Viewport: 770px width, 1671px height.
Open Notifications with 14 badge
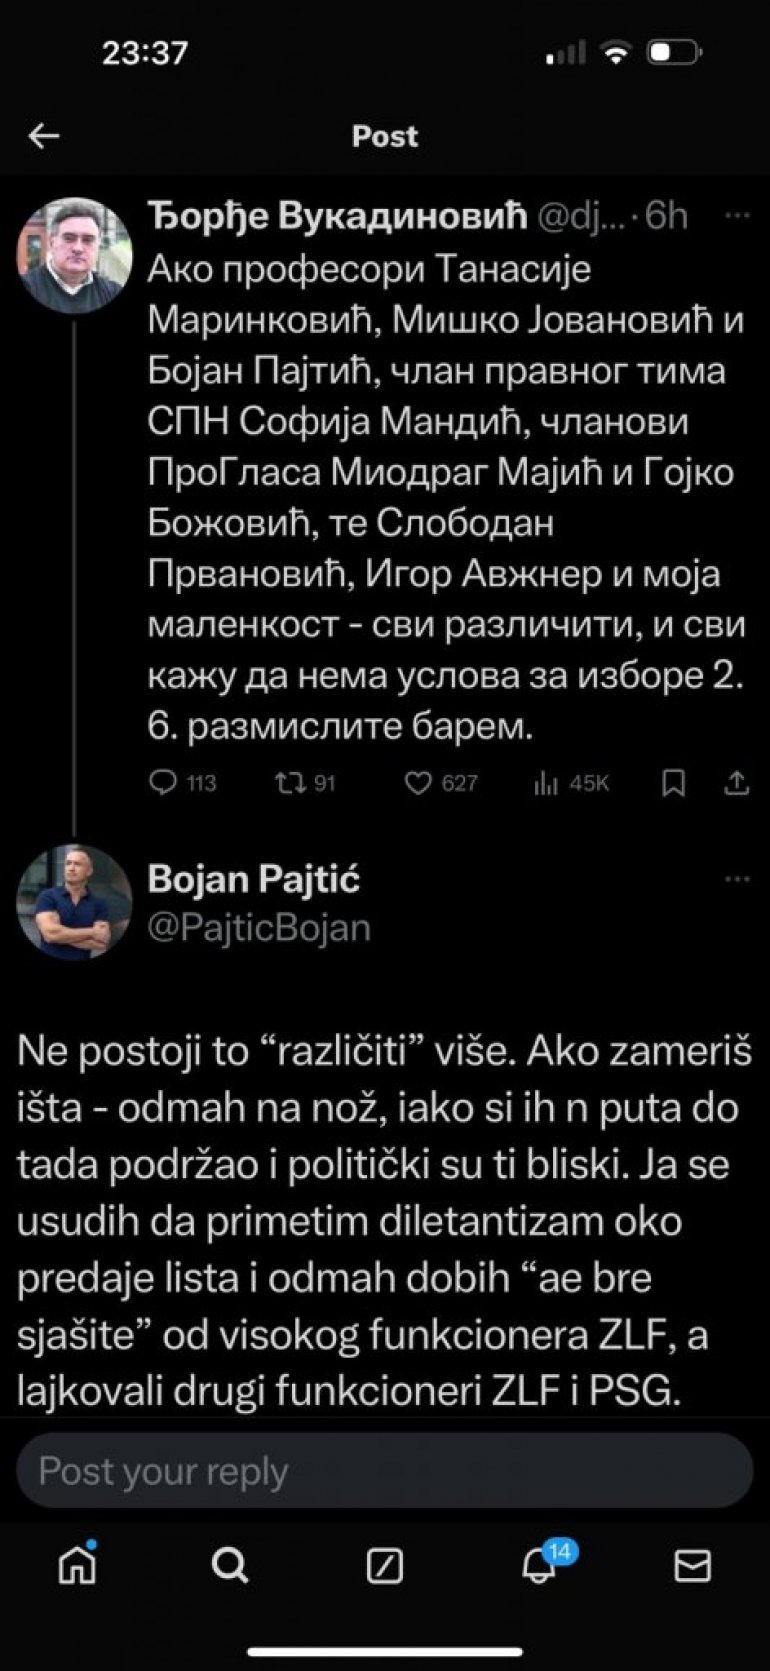(x=540, y=1564)
